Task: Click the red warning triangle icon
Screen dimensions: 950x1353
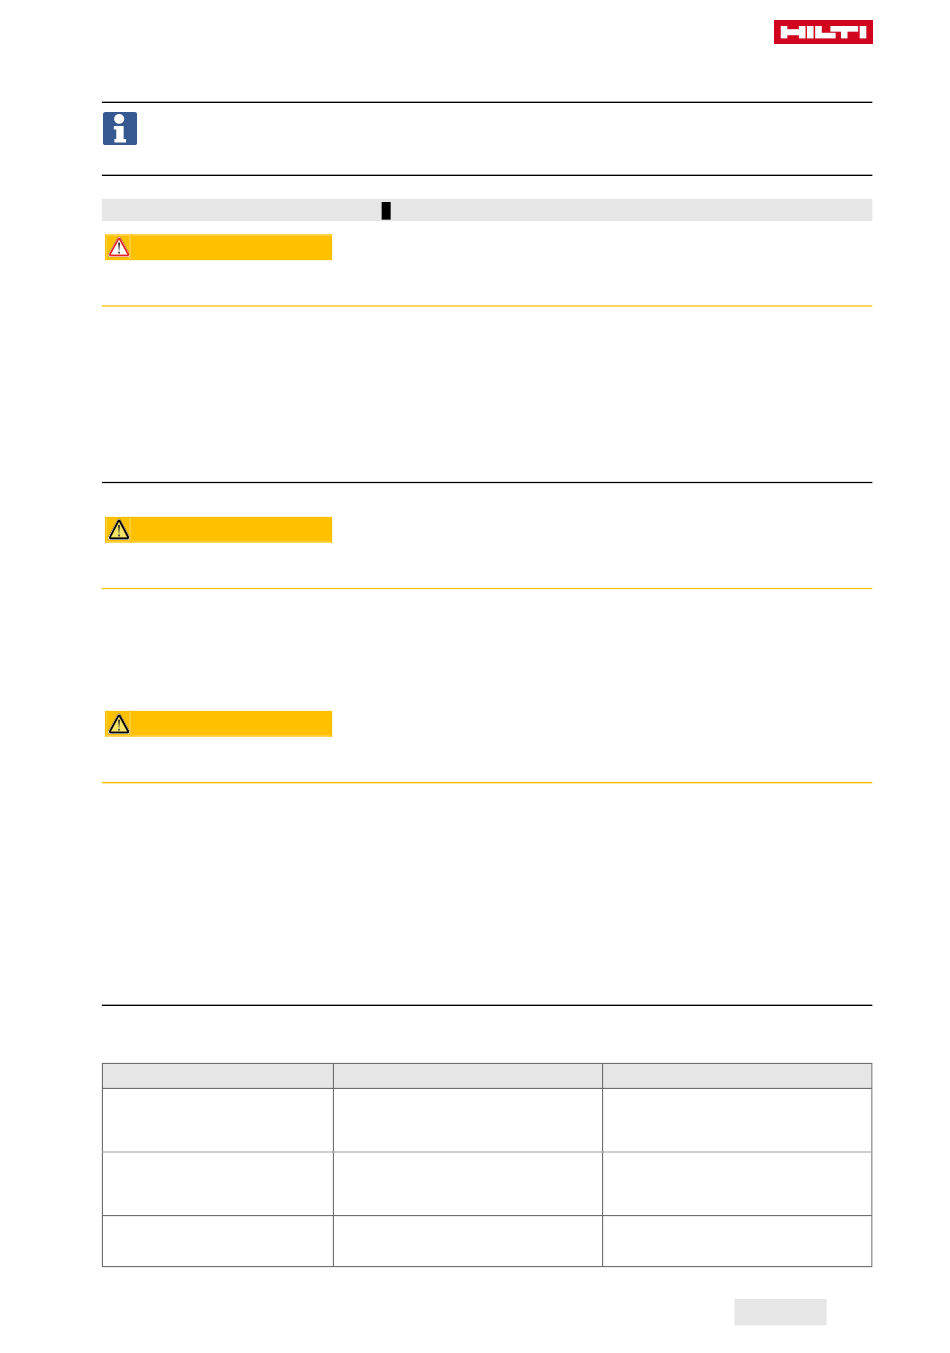Action: tap(119, 247)
